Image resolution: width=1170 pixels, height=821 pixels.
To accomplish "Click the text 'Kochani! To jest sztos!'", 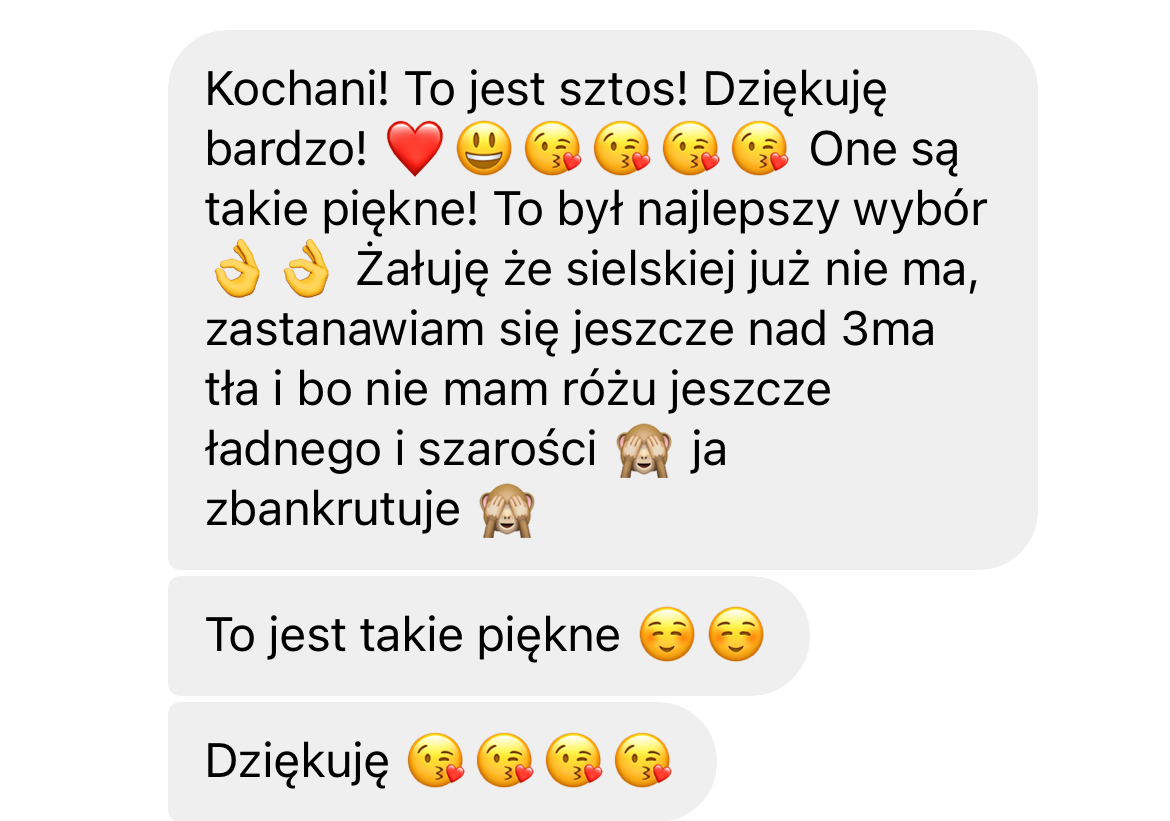I will pos(446,90).
